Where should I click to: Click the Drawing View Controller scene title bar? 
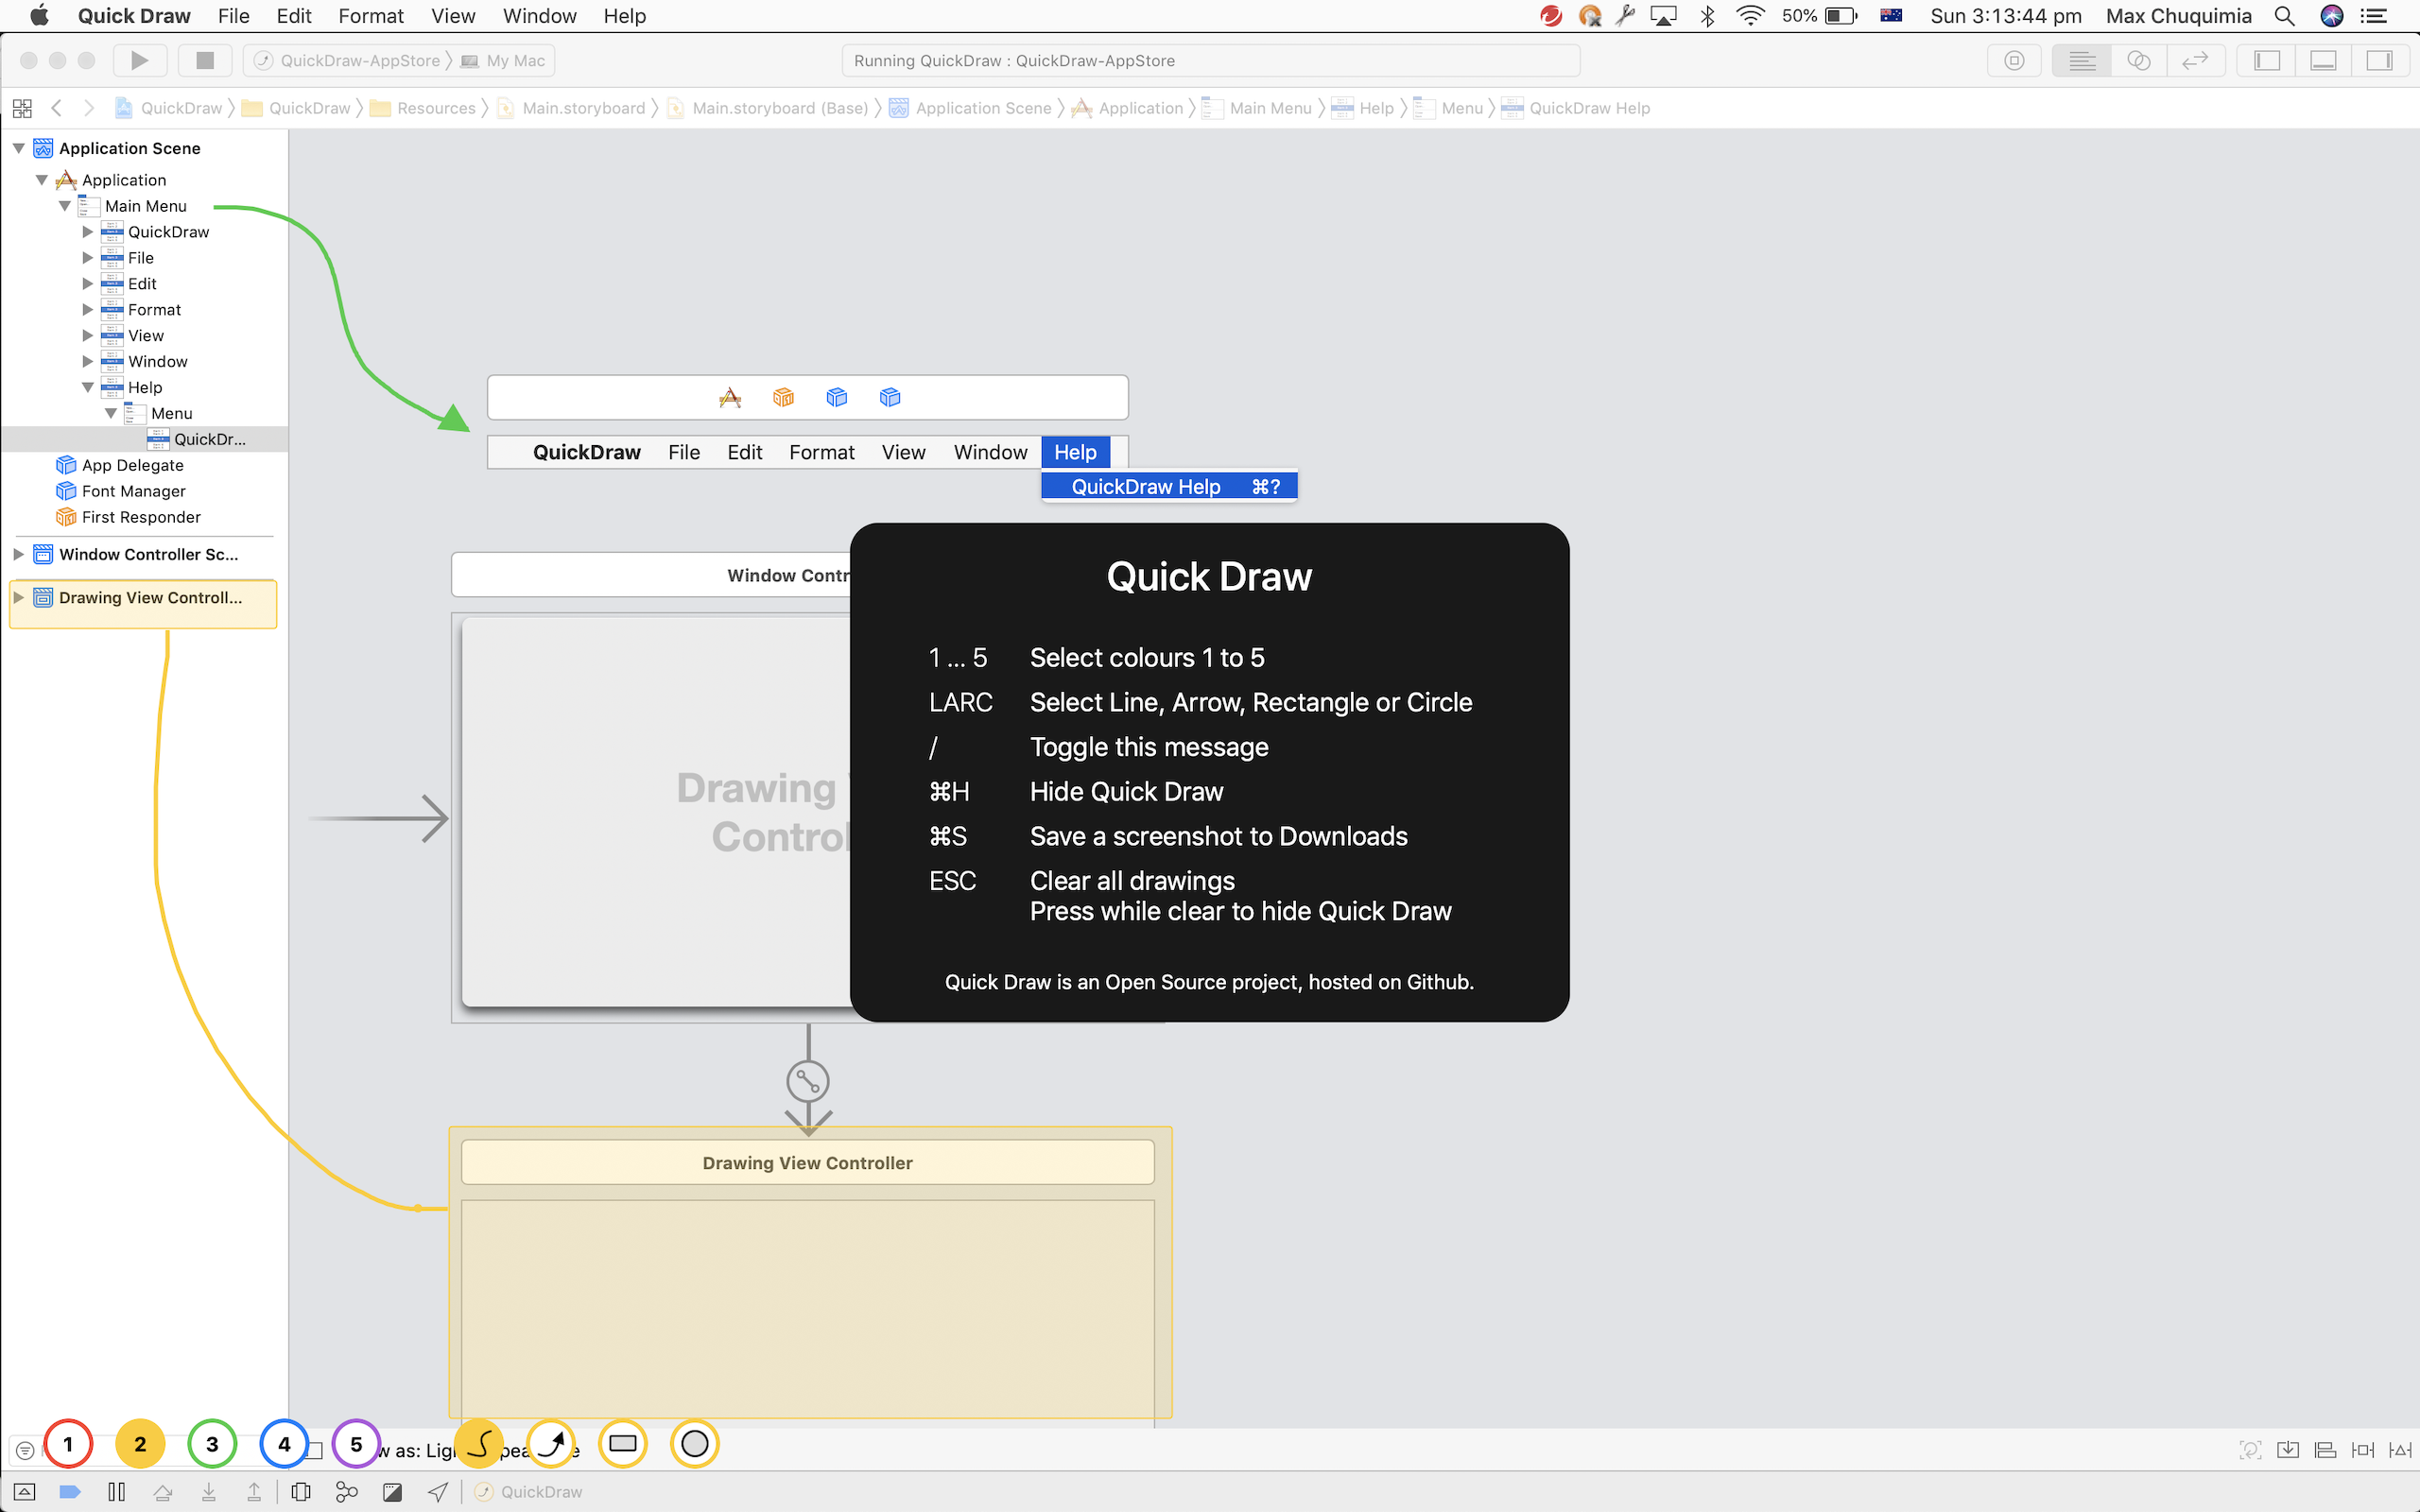click(807, 1163)
